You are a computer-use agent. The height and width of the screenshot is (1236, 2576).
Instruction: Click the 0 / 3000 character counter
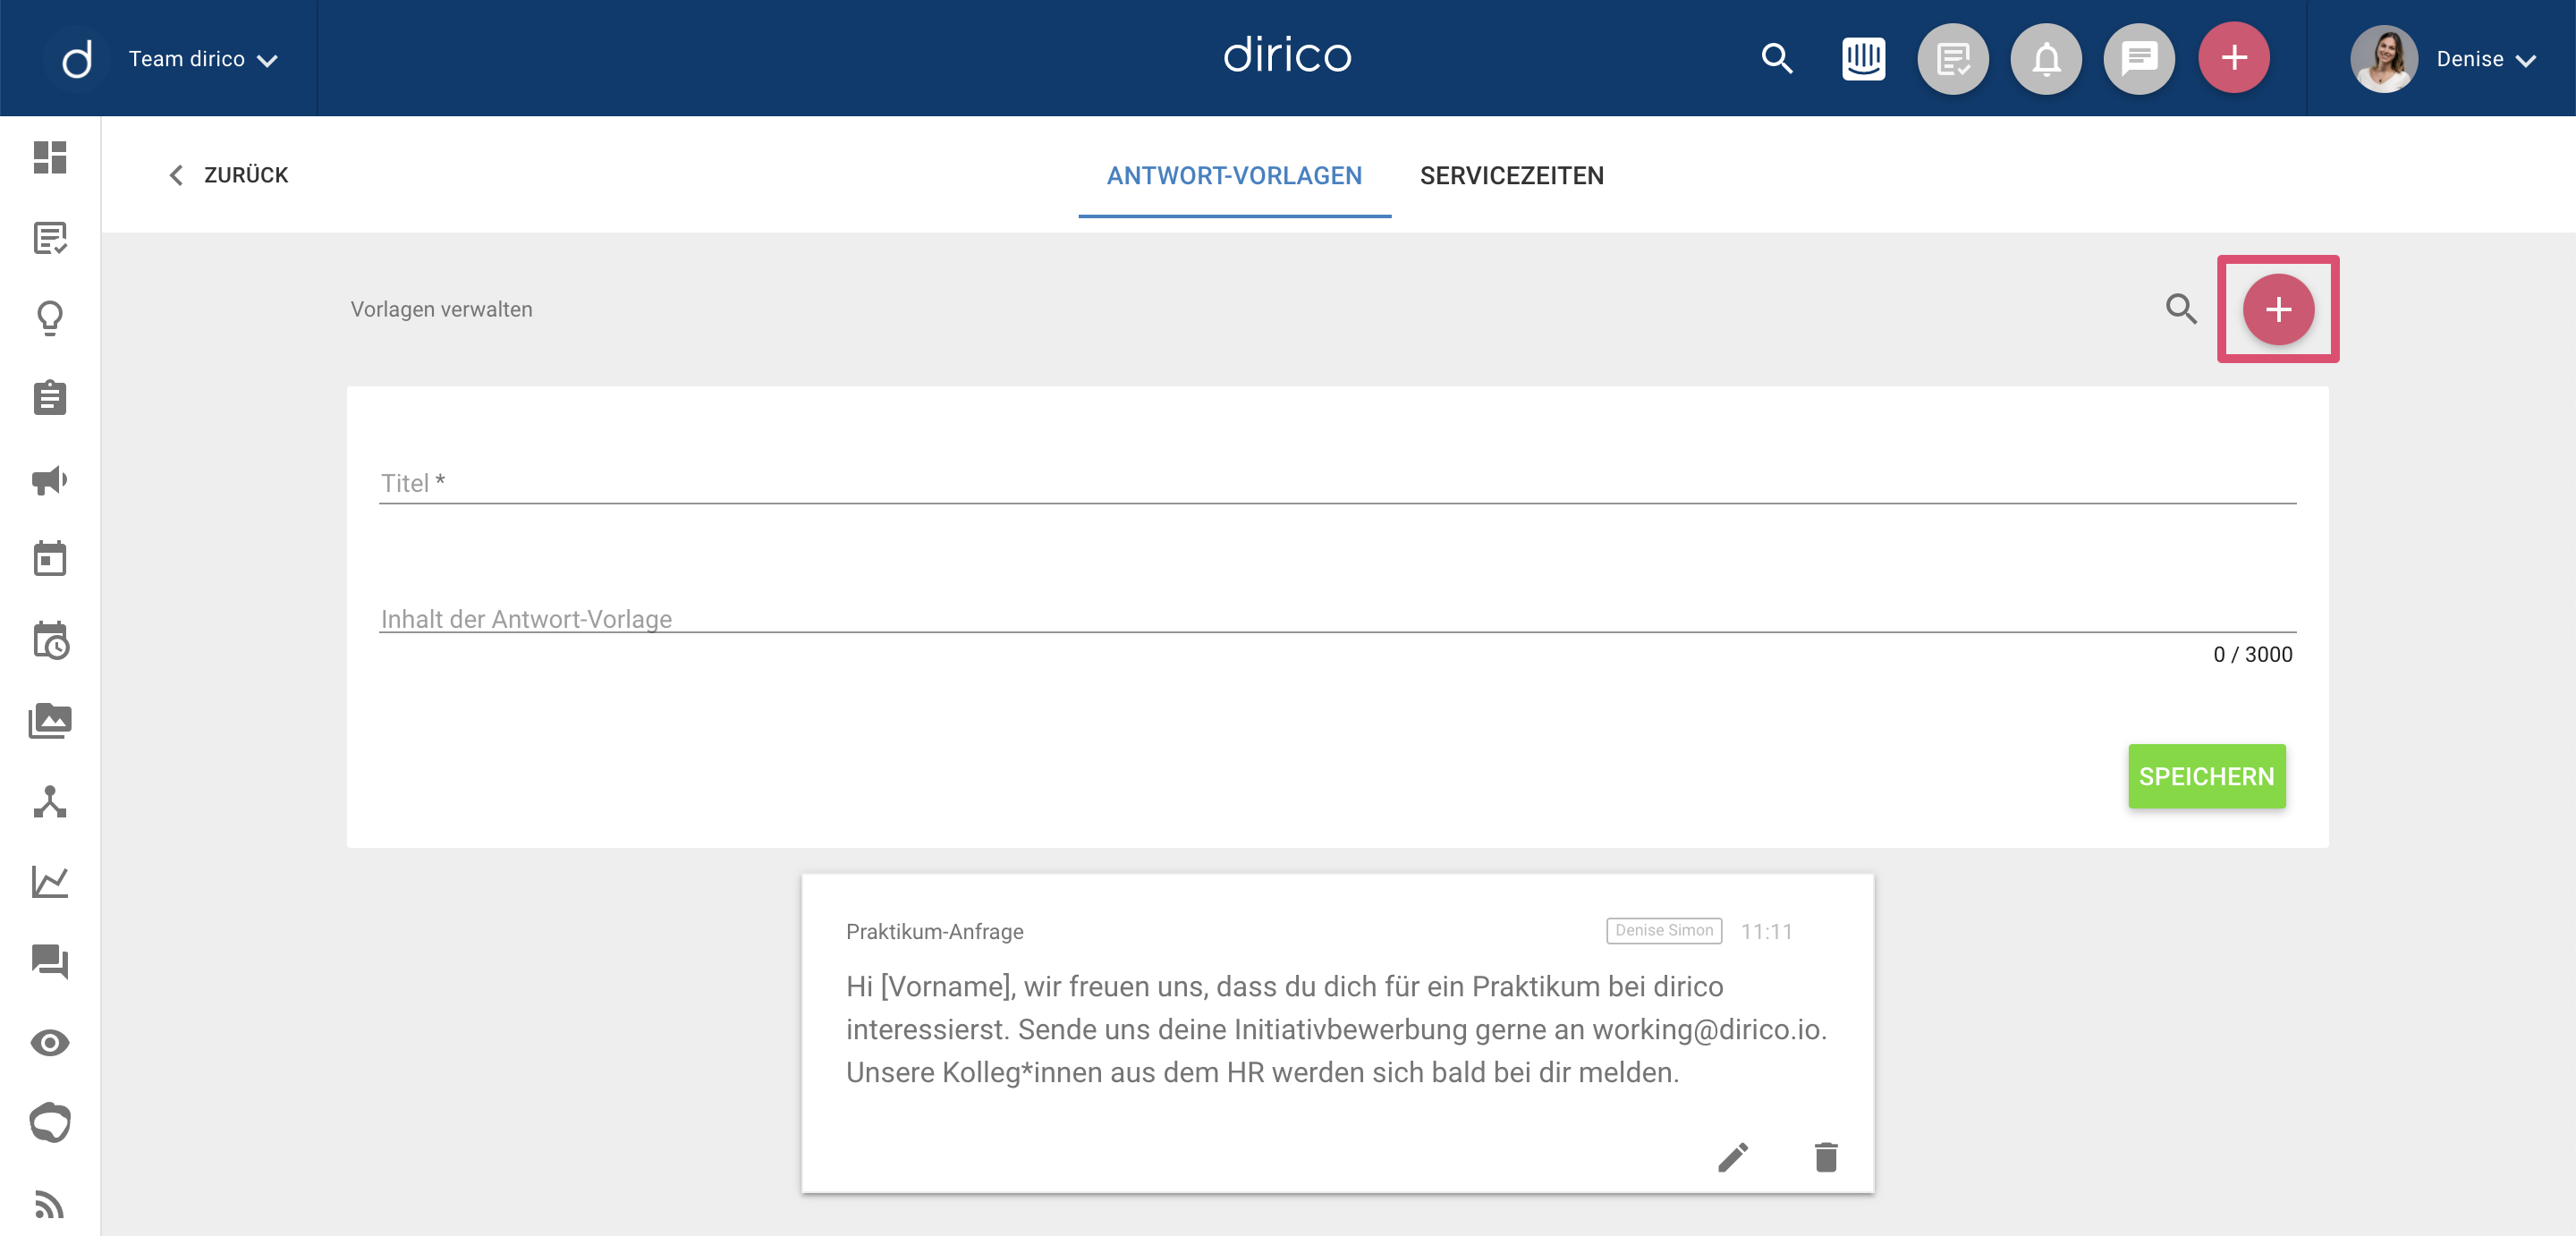coord(2252,655)
